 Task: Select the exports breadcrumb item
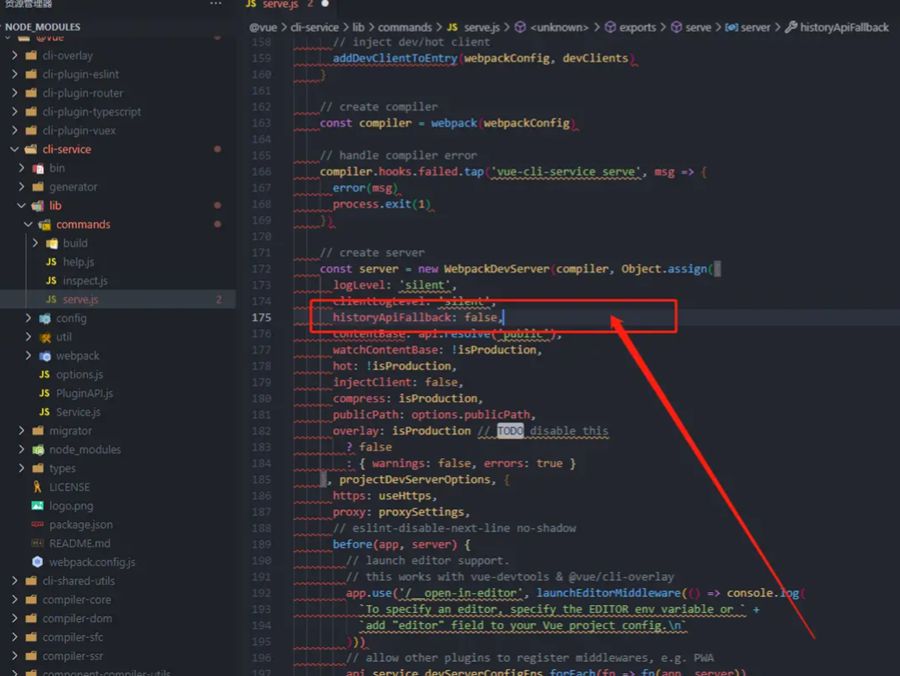637,28
